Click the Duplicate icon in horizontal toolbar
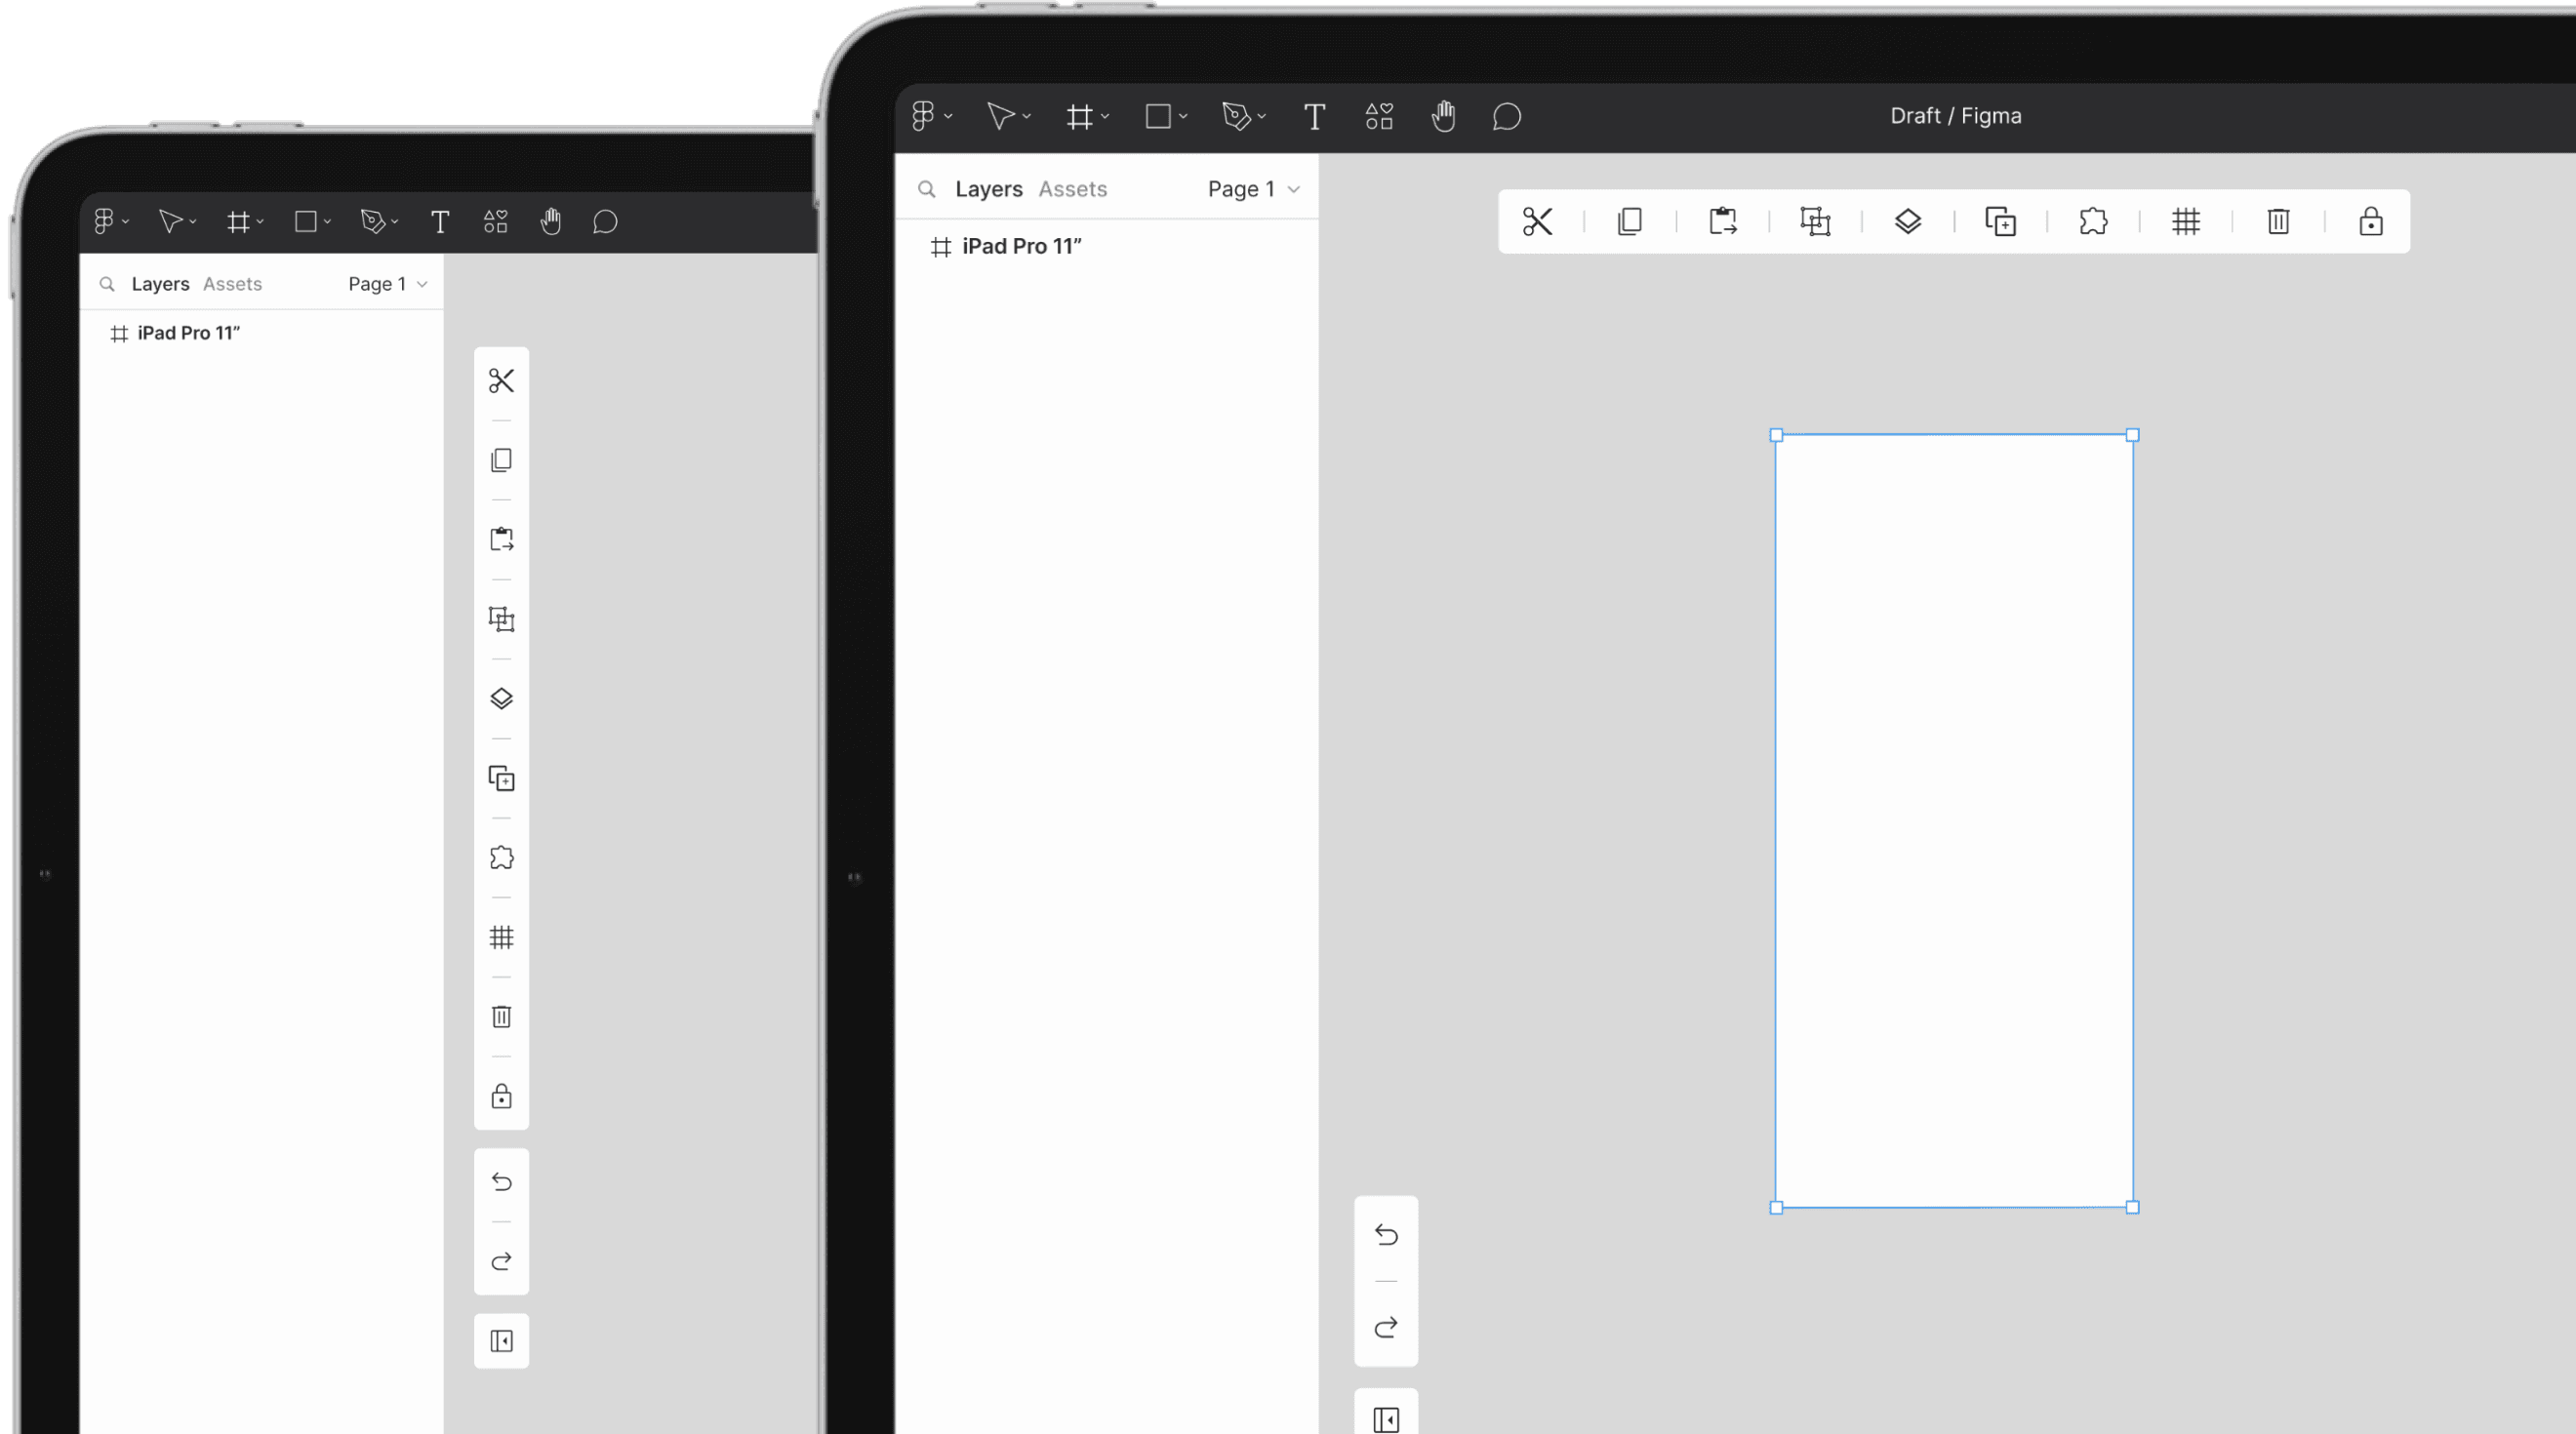The width and height of the screenshot is (2576, 1434). (x=2000, y=221)
